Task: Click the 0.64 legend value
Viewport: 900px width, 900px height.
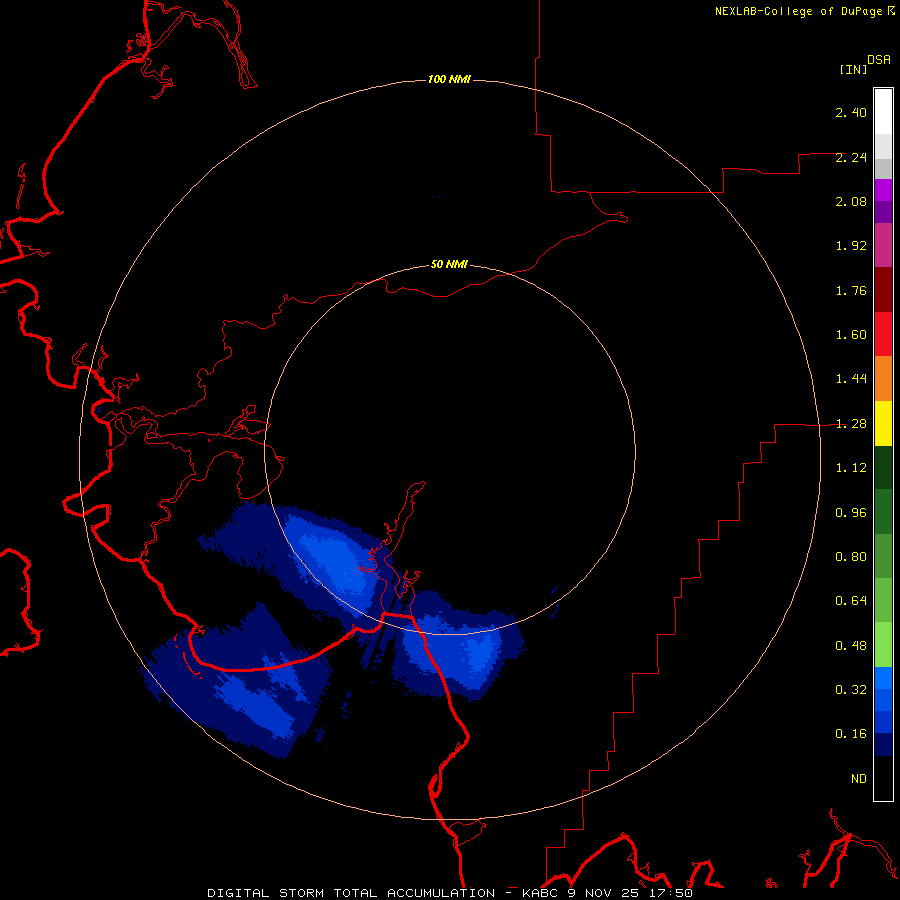Action: click(851, 601)
